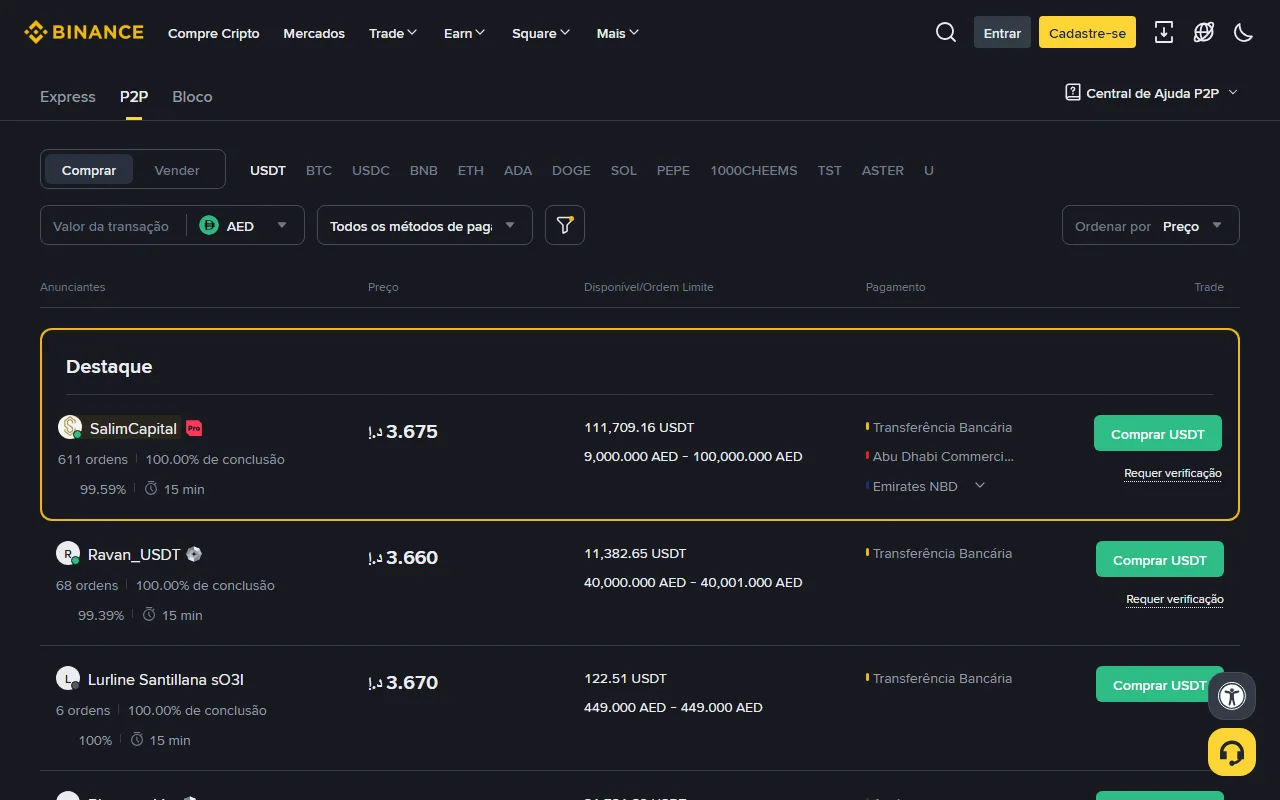This screenshot has height=800, width=1280.
Task: Open Compre Cripto menu item
Action: click(x=214, y=33)
